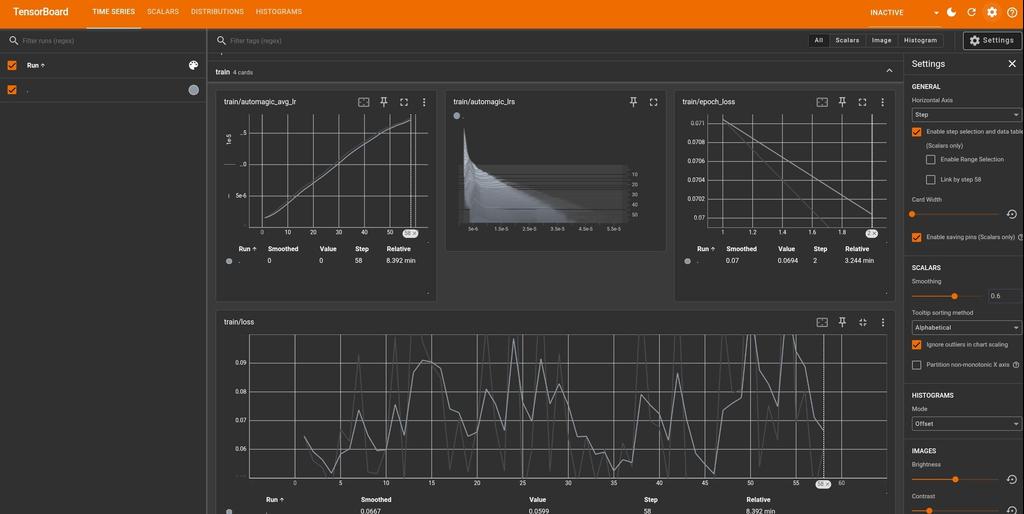Viewport: 1024px width, 514px height.
Task: Open the Horizontal Axis Step dropdown
Action: click(x=966, y=115)
